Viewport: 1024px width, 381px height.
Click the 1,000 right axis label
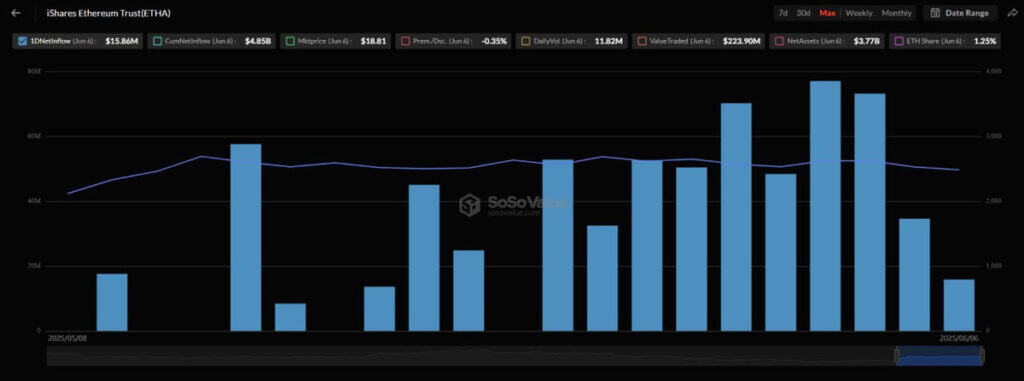[993, 266]
